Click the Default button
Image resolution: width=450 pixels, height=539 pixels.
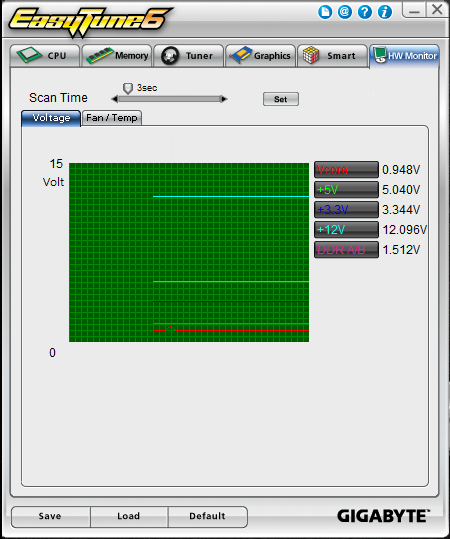click(x=207, y=516)
